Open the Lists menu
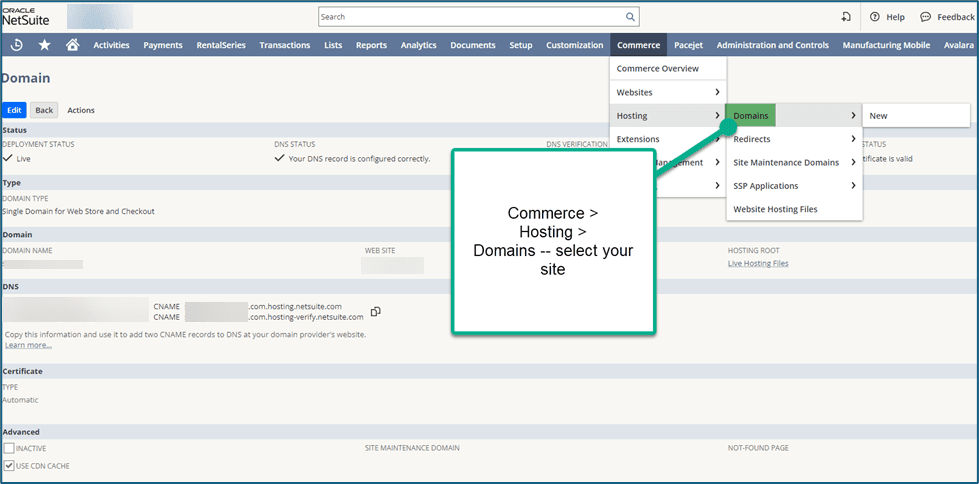 [333, 45]
